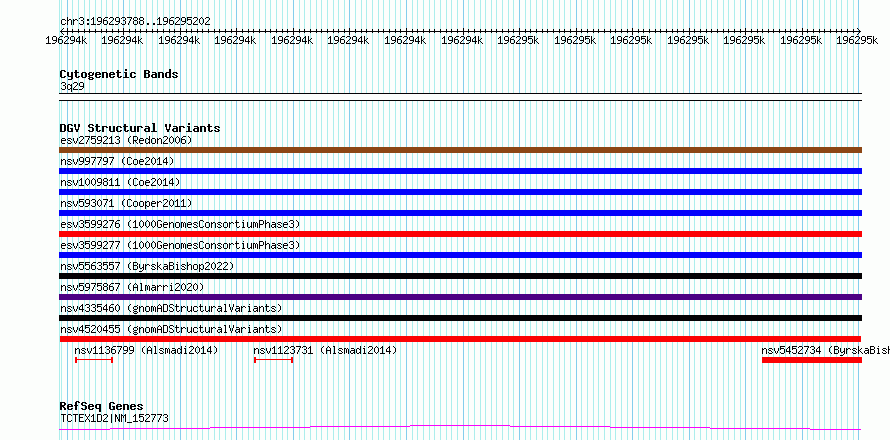
Task: Click the esv2759213 (Redon2006) label
Action: point(126,140)
